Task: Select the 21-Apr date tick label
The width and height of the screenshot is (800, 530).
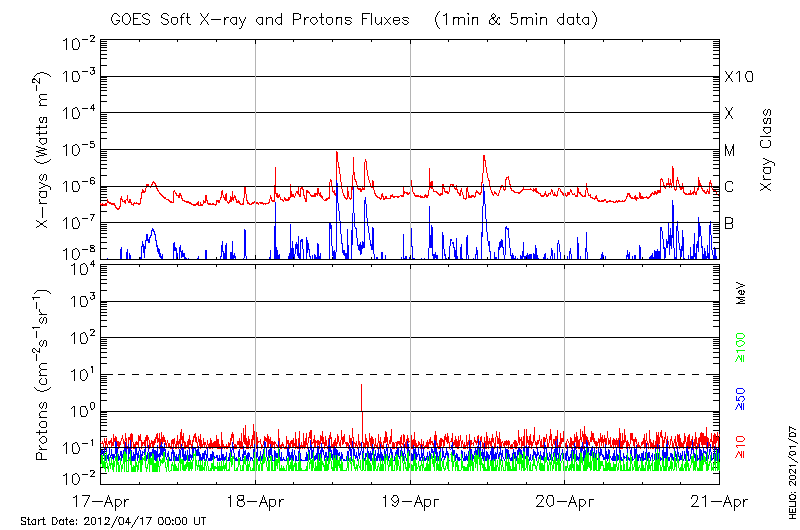Action: coord(719,500)
